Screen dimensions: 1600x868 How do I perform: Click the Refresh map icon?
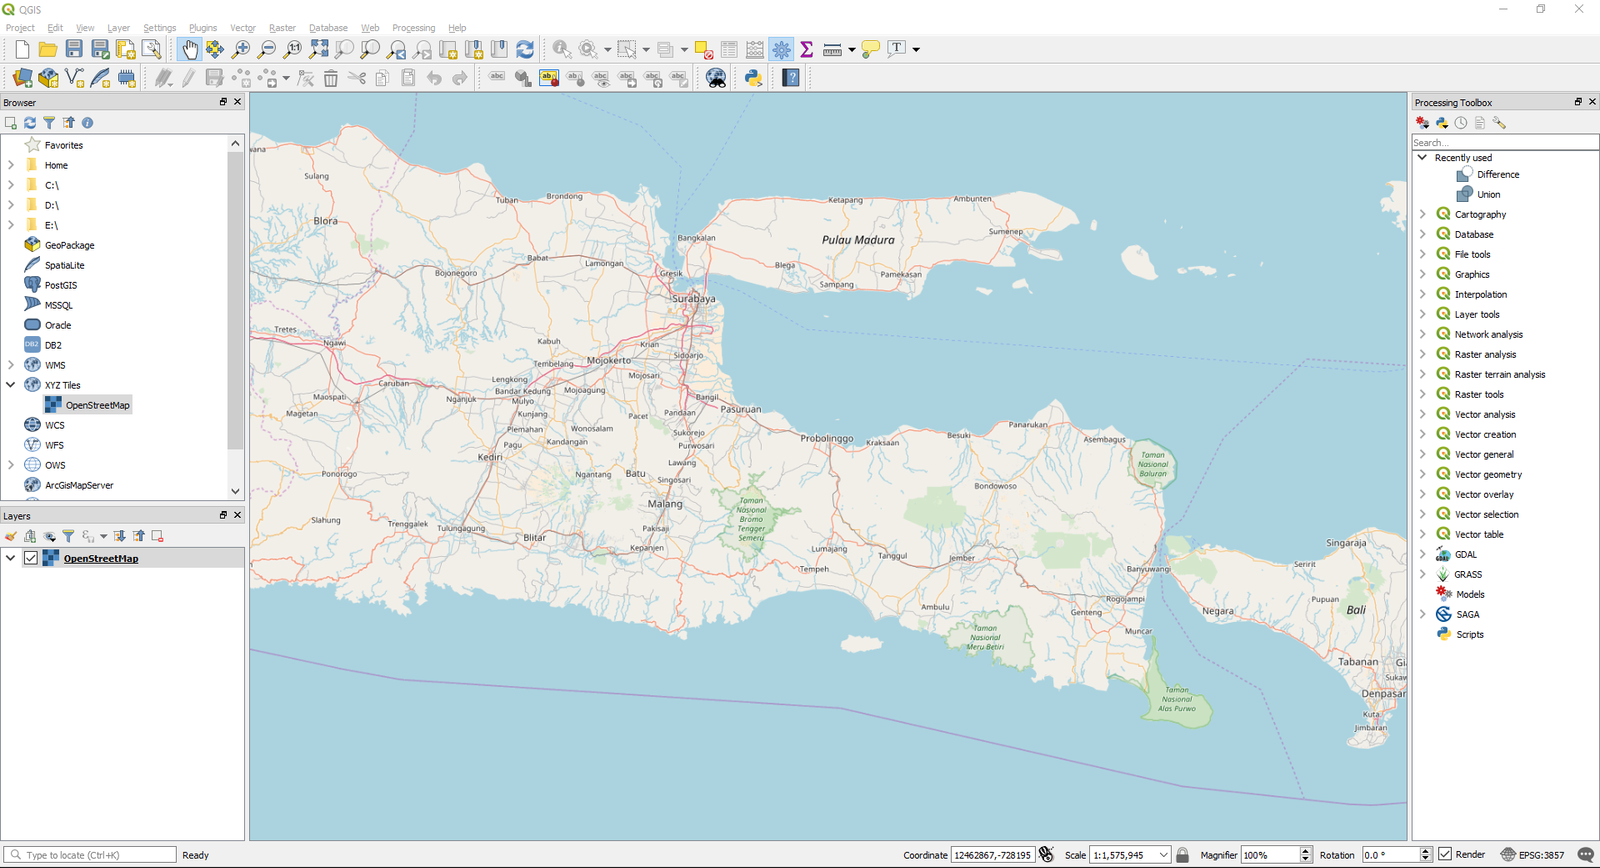point(525,49)
